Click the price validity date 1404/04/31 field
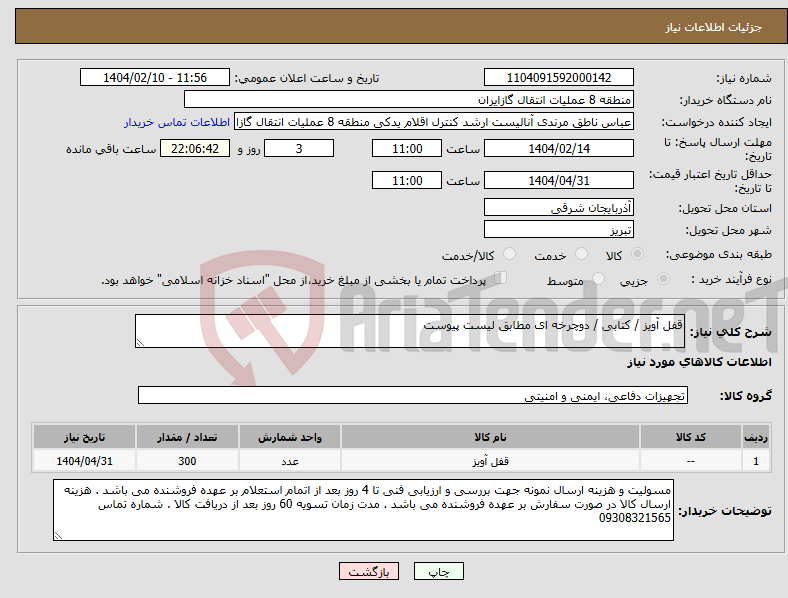This screenshot has width=788, height=598. click(558, 180)
